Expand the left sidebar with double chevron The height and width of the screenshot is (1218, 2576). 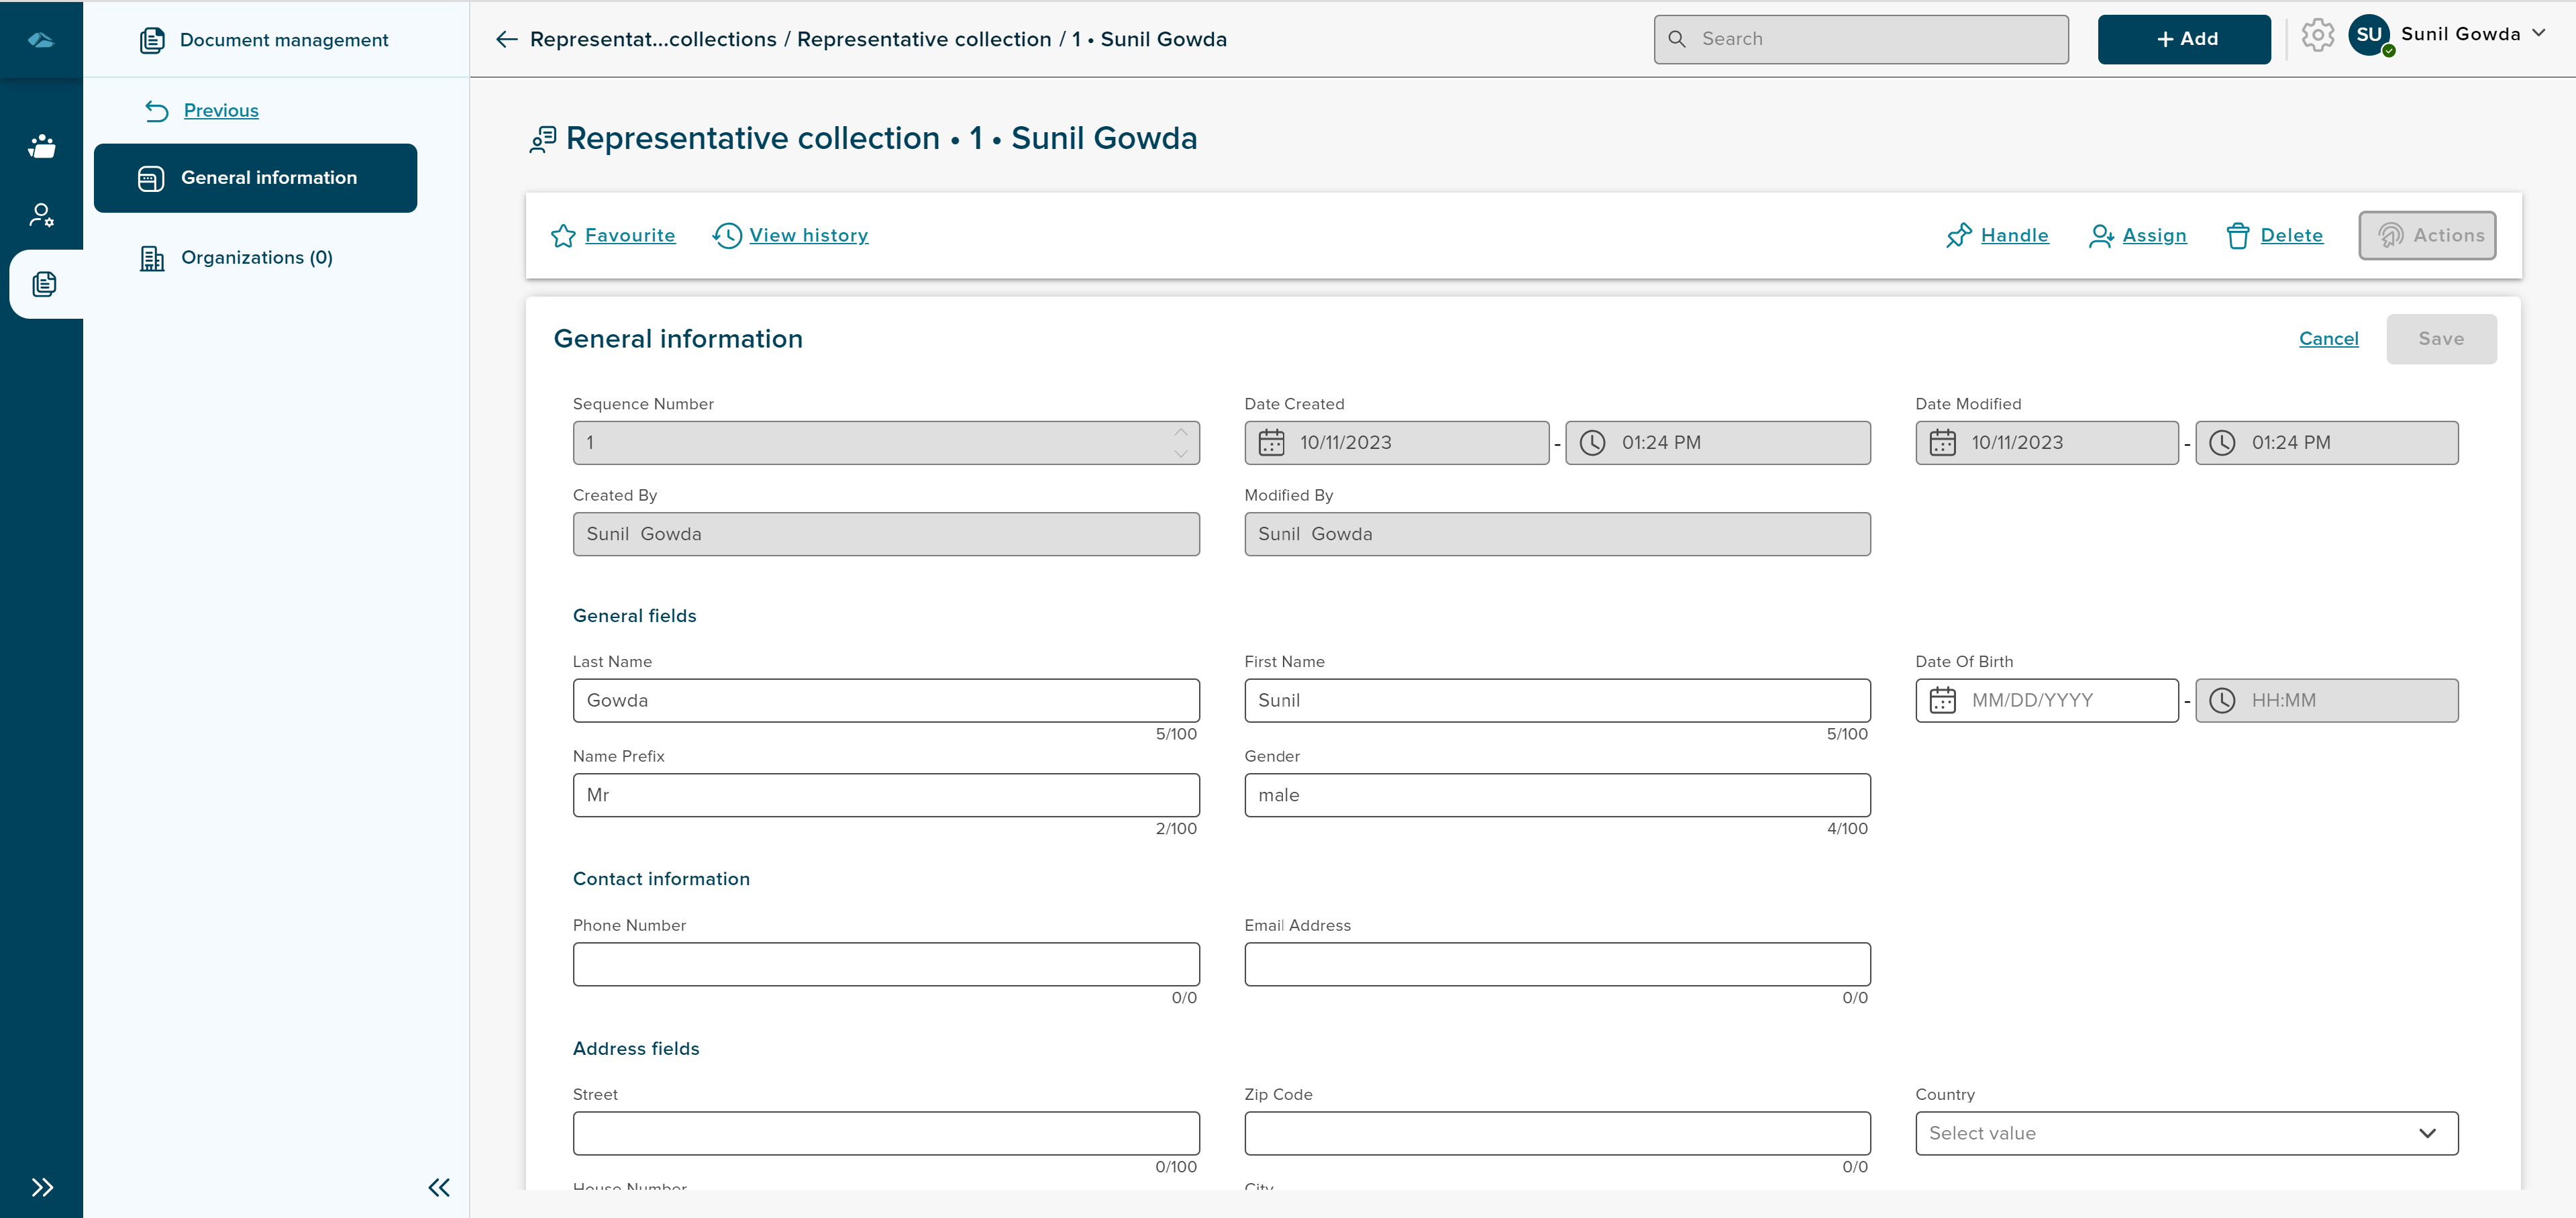42,1187
